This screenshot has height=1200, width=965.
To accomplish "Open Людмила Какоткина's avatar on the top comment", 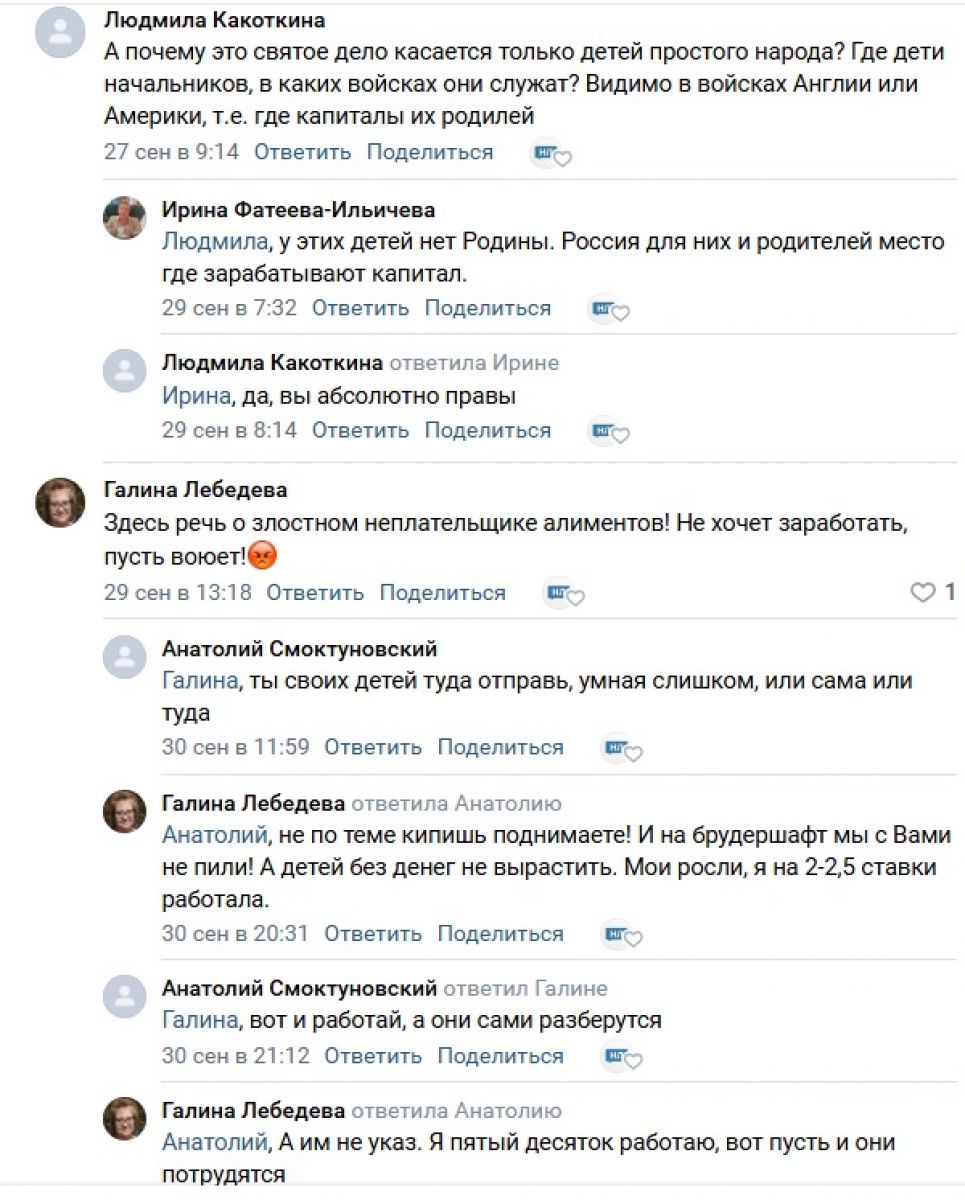I will coord(60,35).
